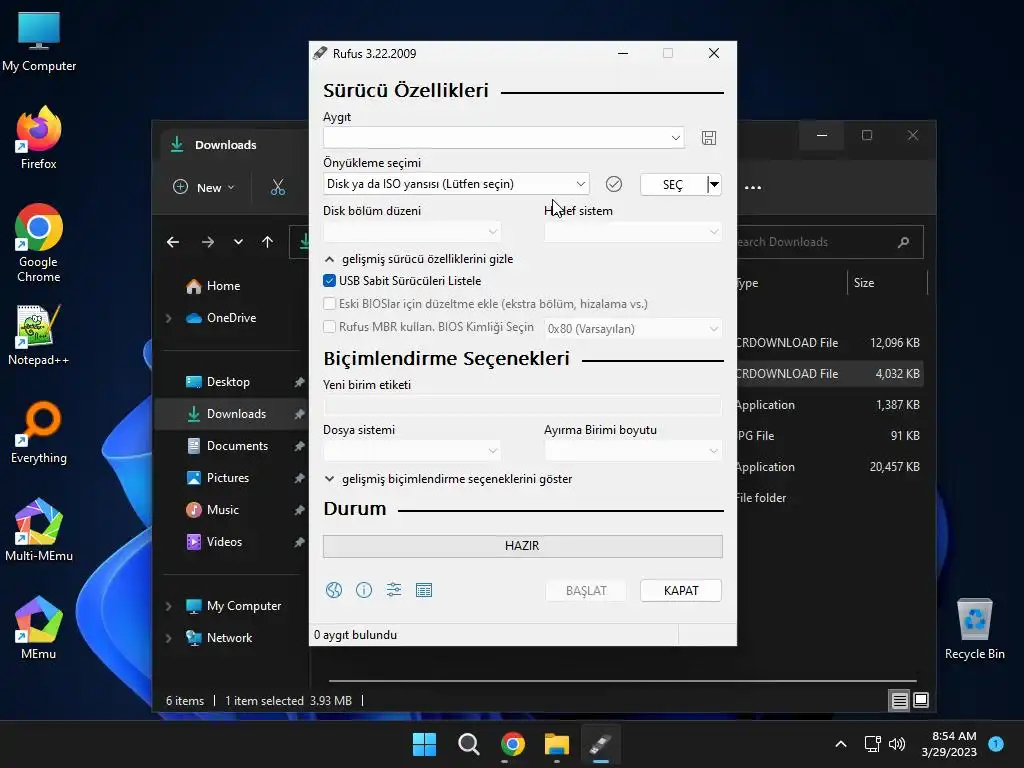Select Pictures in navigation pane
The width and height of the screenshot is (1024, 768).
[227, 478]
